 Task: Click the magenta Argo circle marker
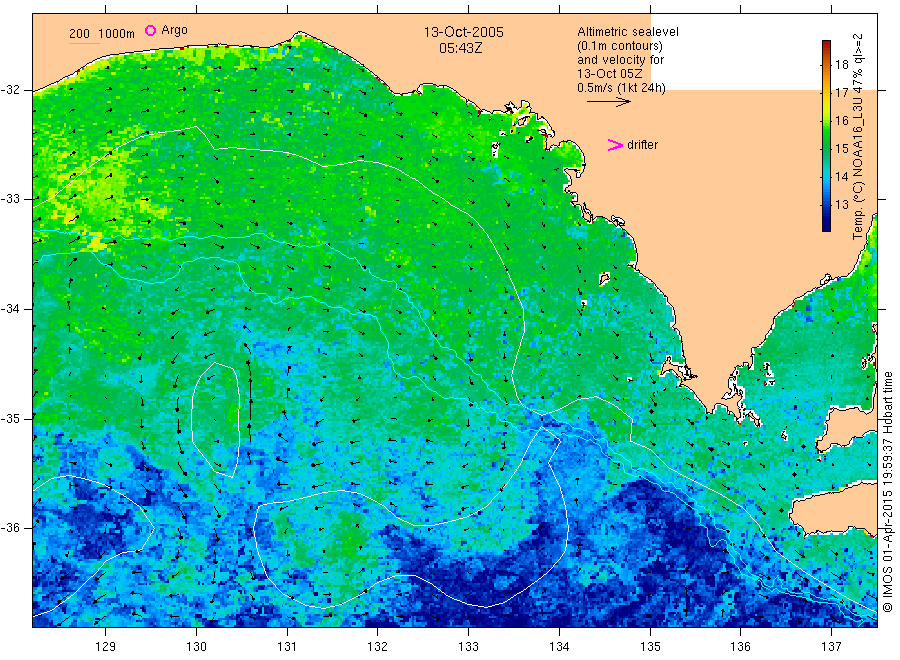(150, 30)
